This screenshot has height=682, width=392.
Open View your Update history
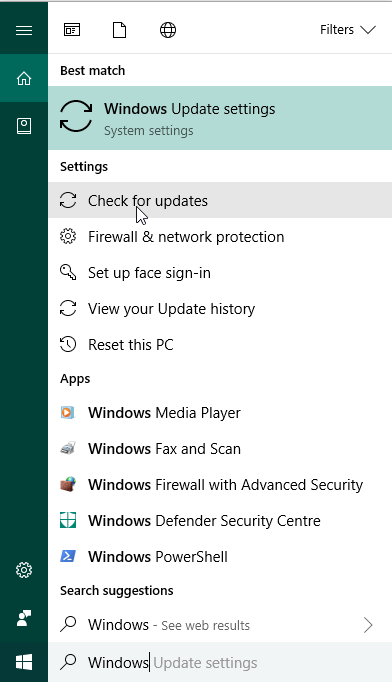[220, 309]
